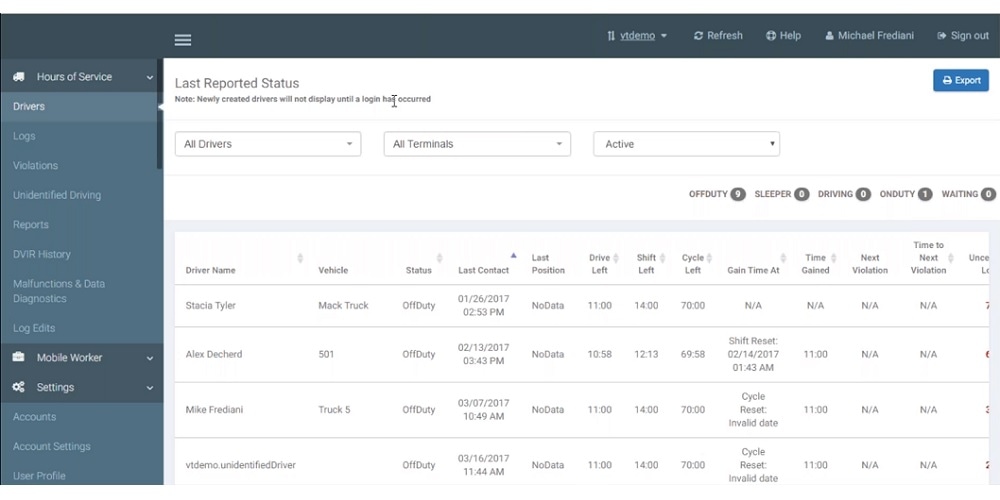
Task: Click the Export button
Action: pyautogui.click(x=960, y=80)
